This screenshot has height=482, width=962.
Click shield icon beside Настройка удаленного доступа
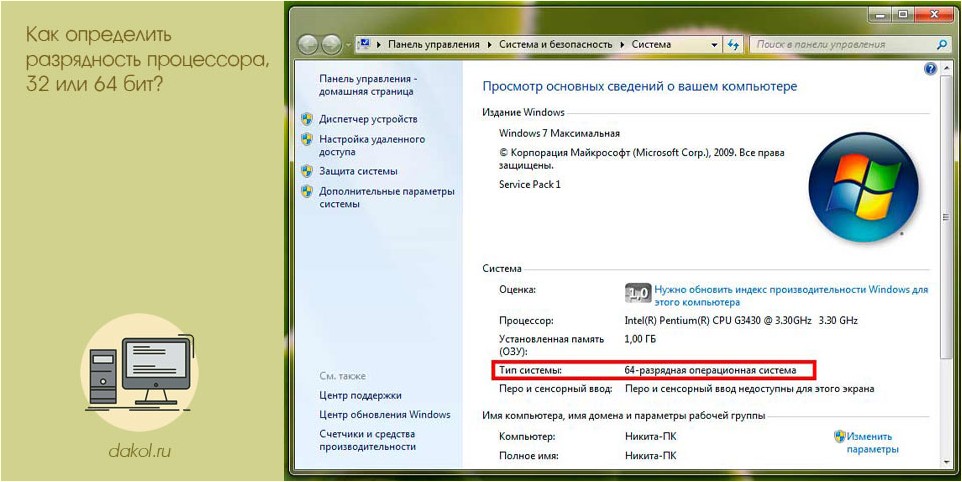pyautogui.click(x=307, y=139)
